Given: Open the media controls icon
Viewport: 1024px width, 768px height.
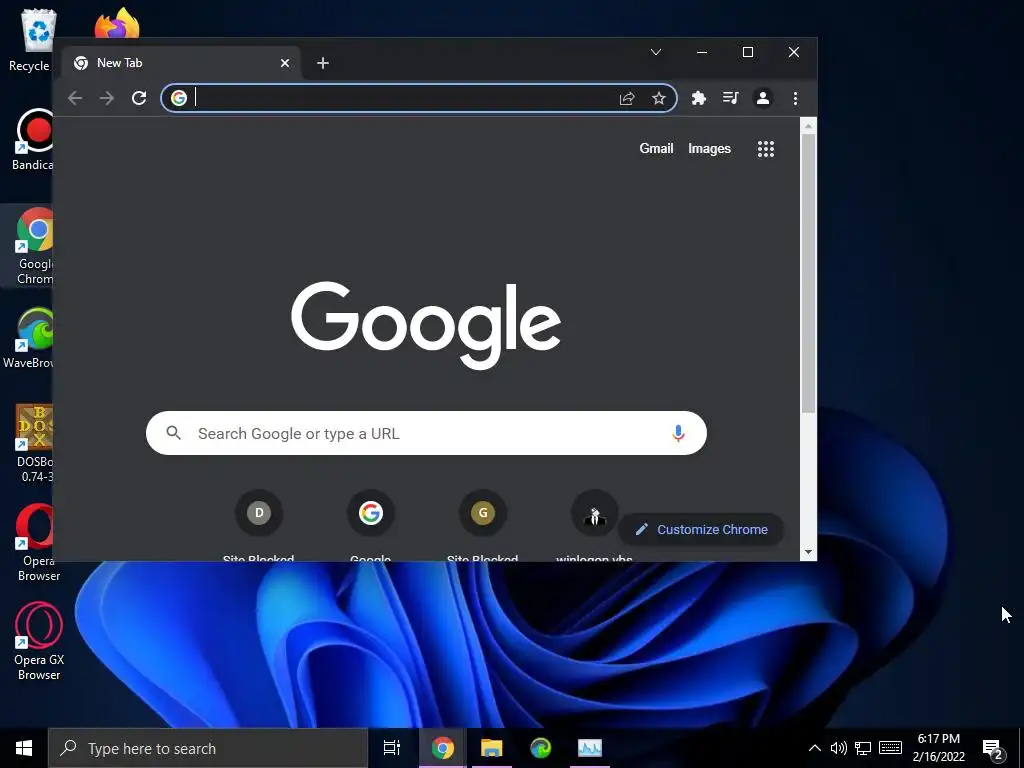Looking at the screenshot, I should coord(731,98).
